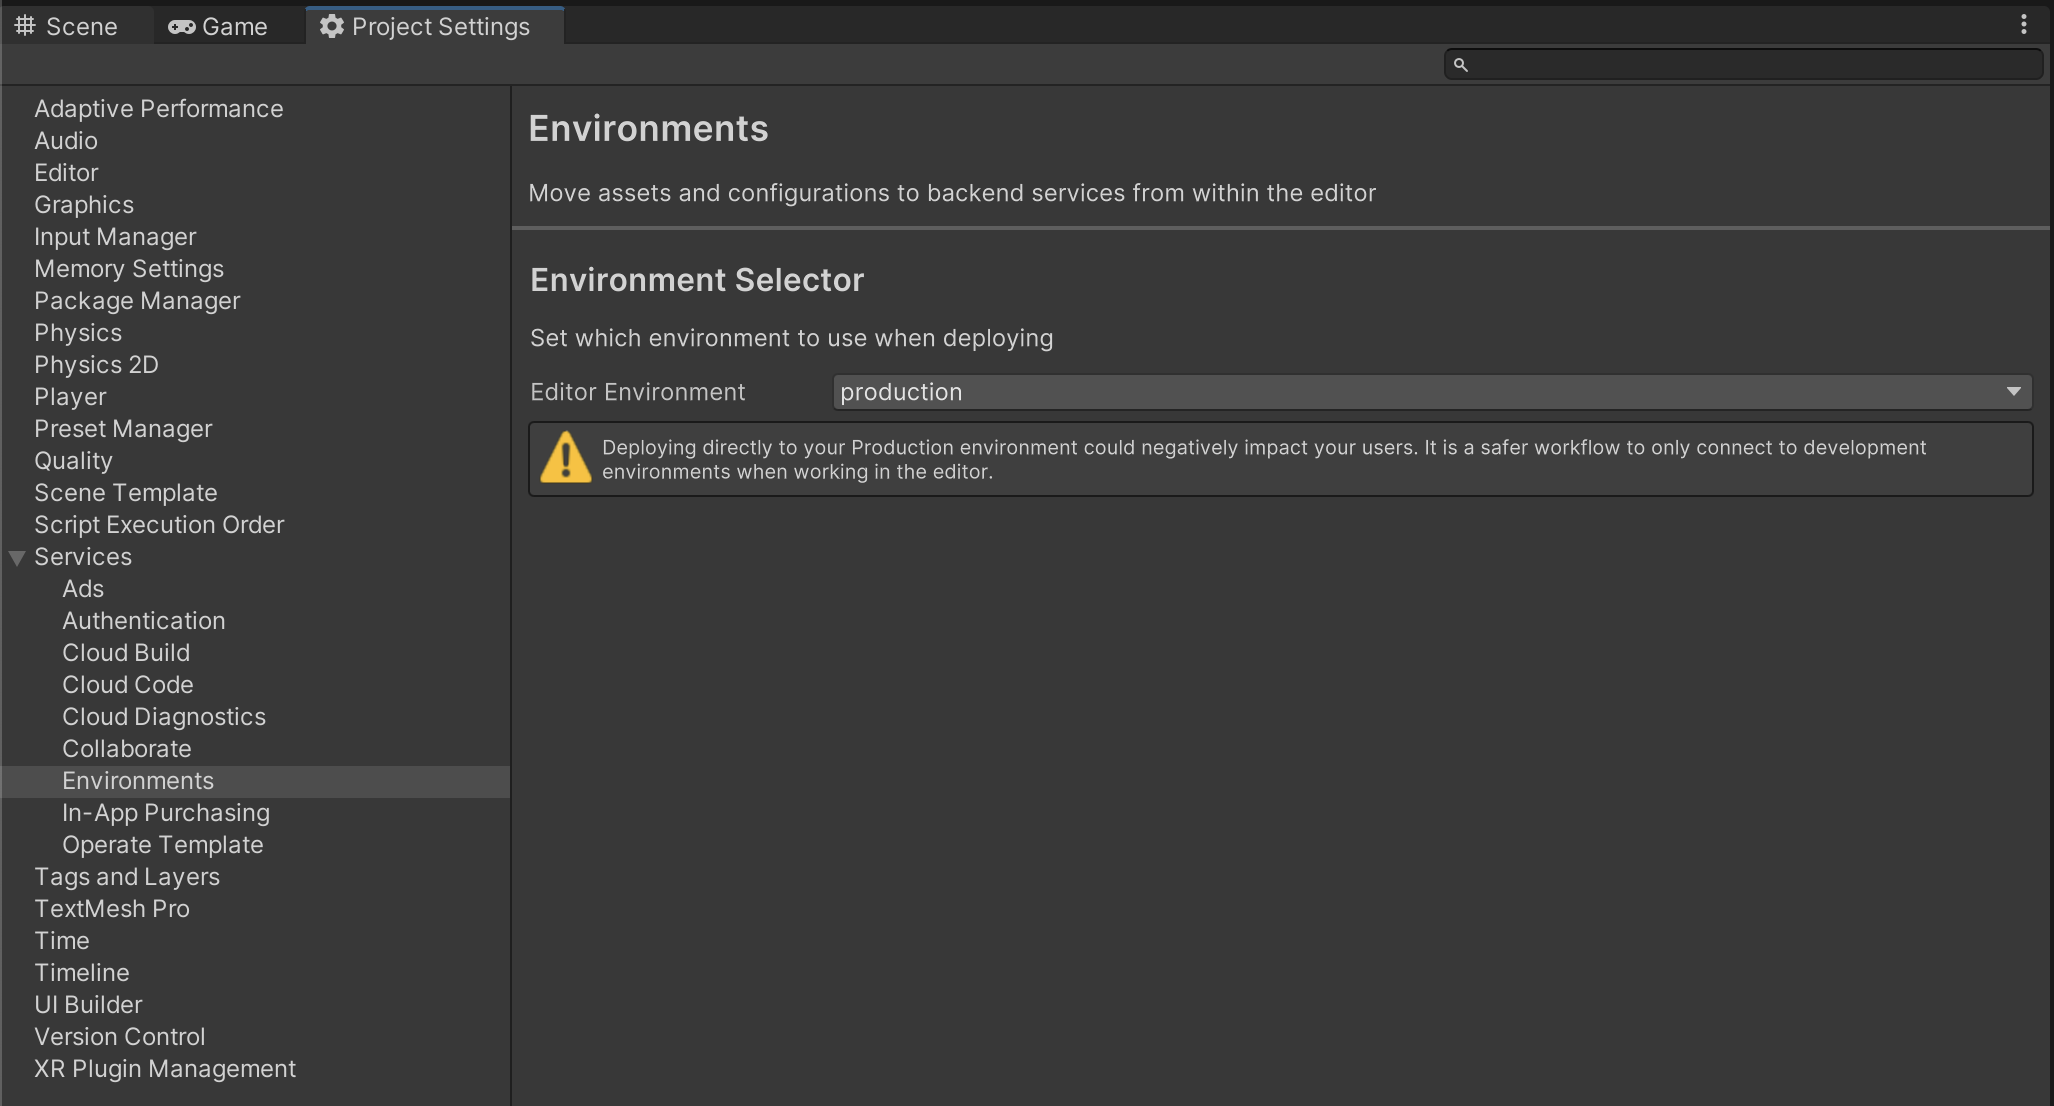Click the three-dot panel options icon
The image size is (2054, 1106).
pyautogui.click(x=2024, y=24)
